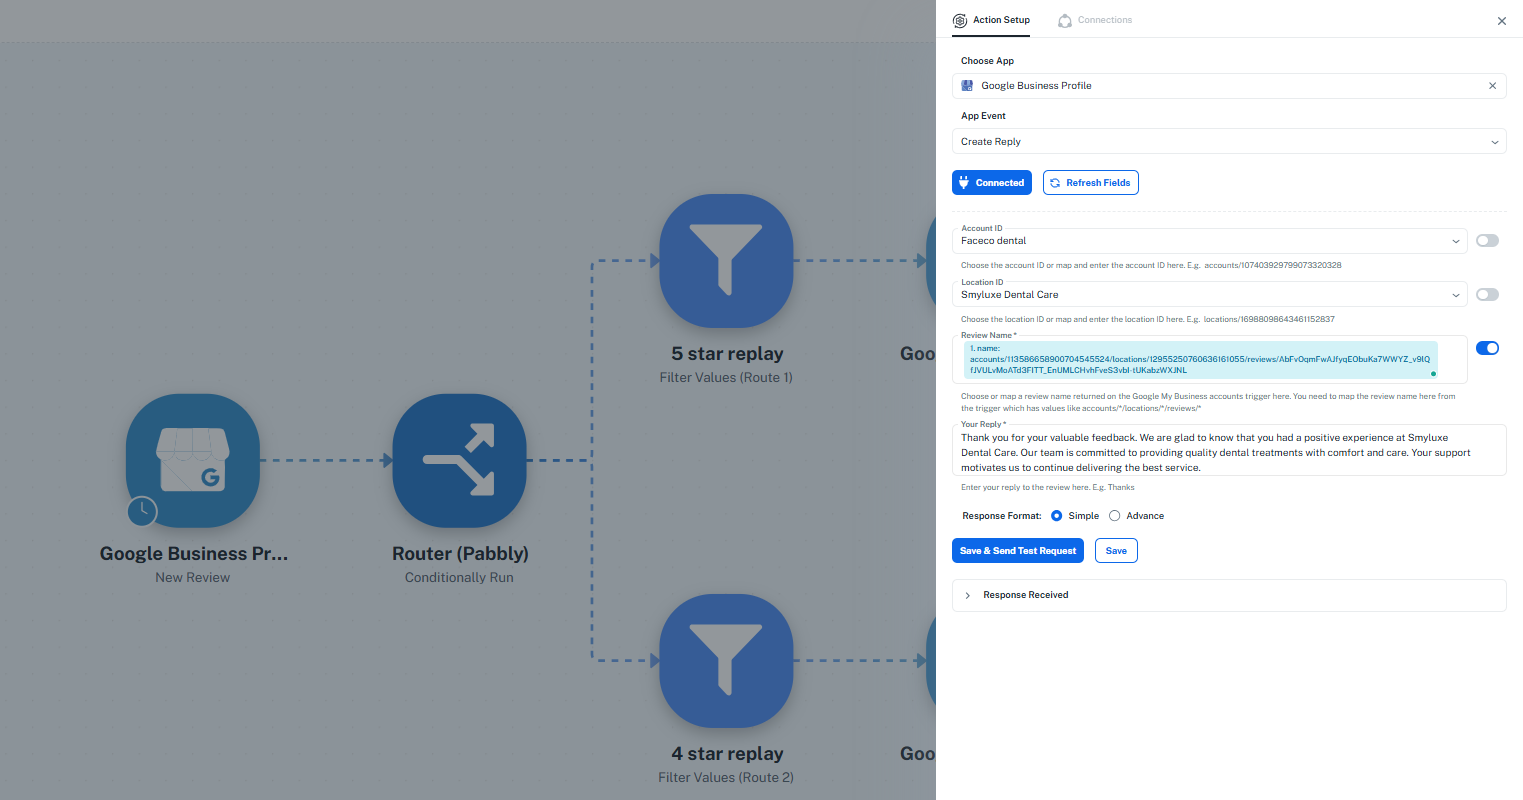Click the Connected button
The height and width of the screenshot is (800, 1523).
tap(992, 183)
